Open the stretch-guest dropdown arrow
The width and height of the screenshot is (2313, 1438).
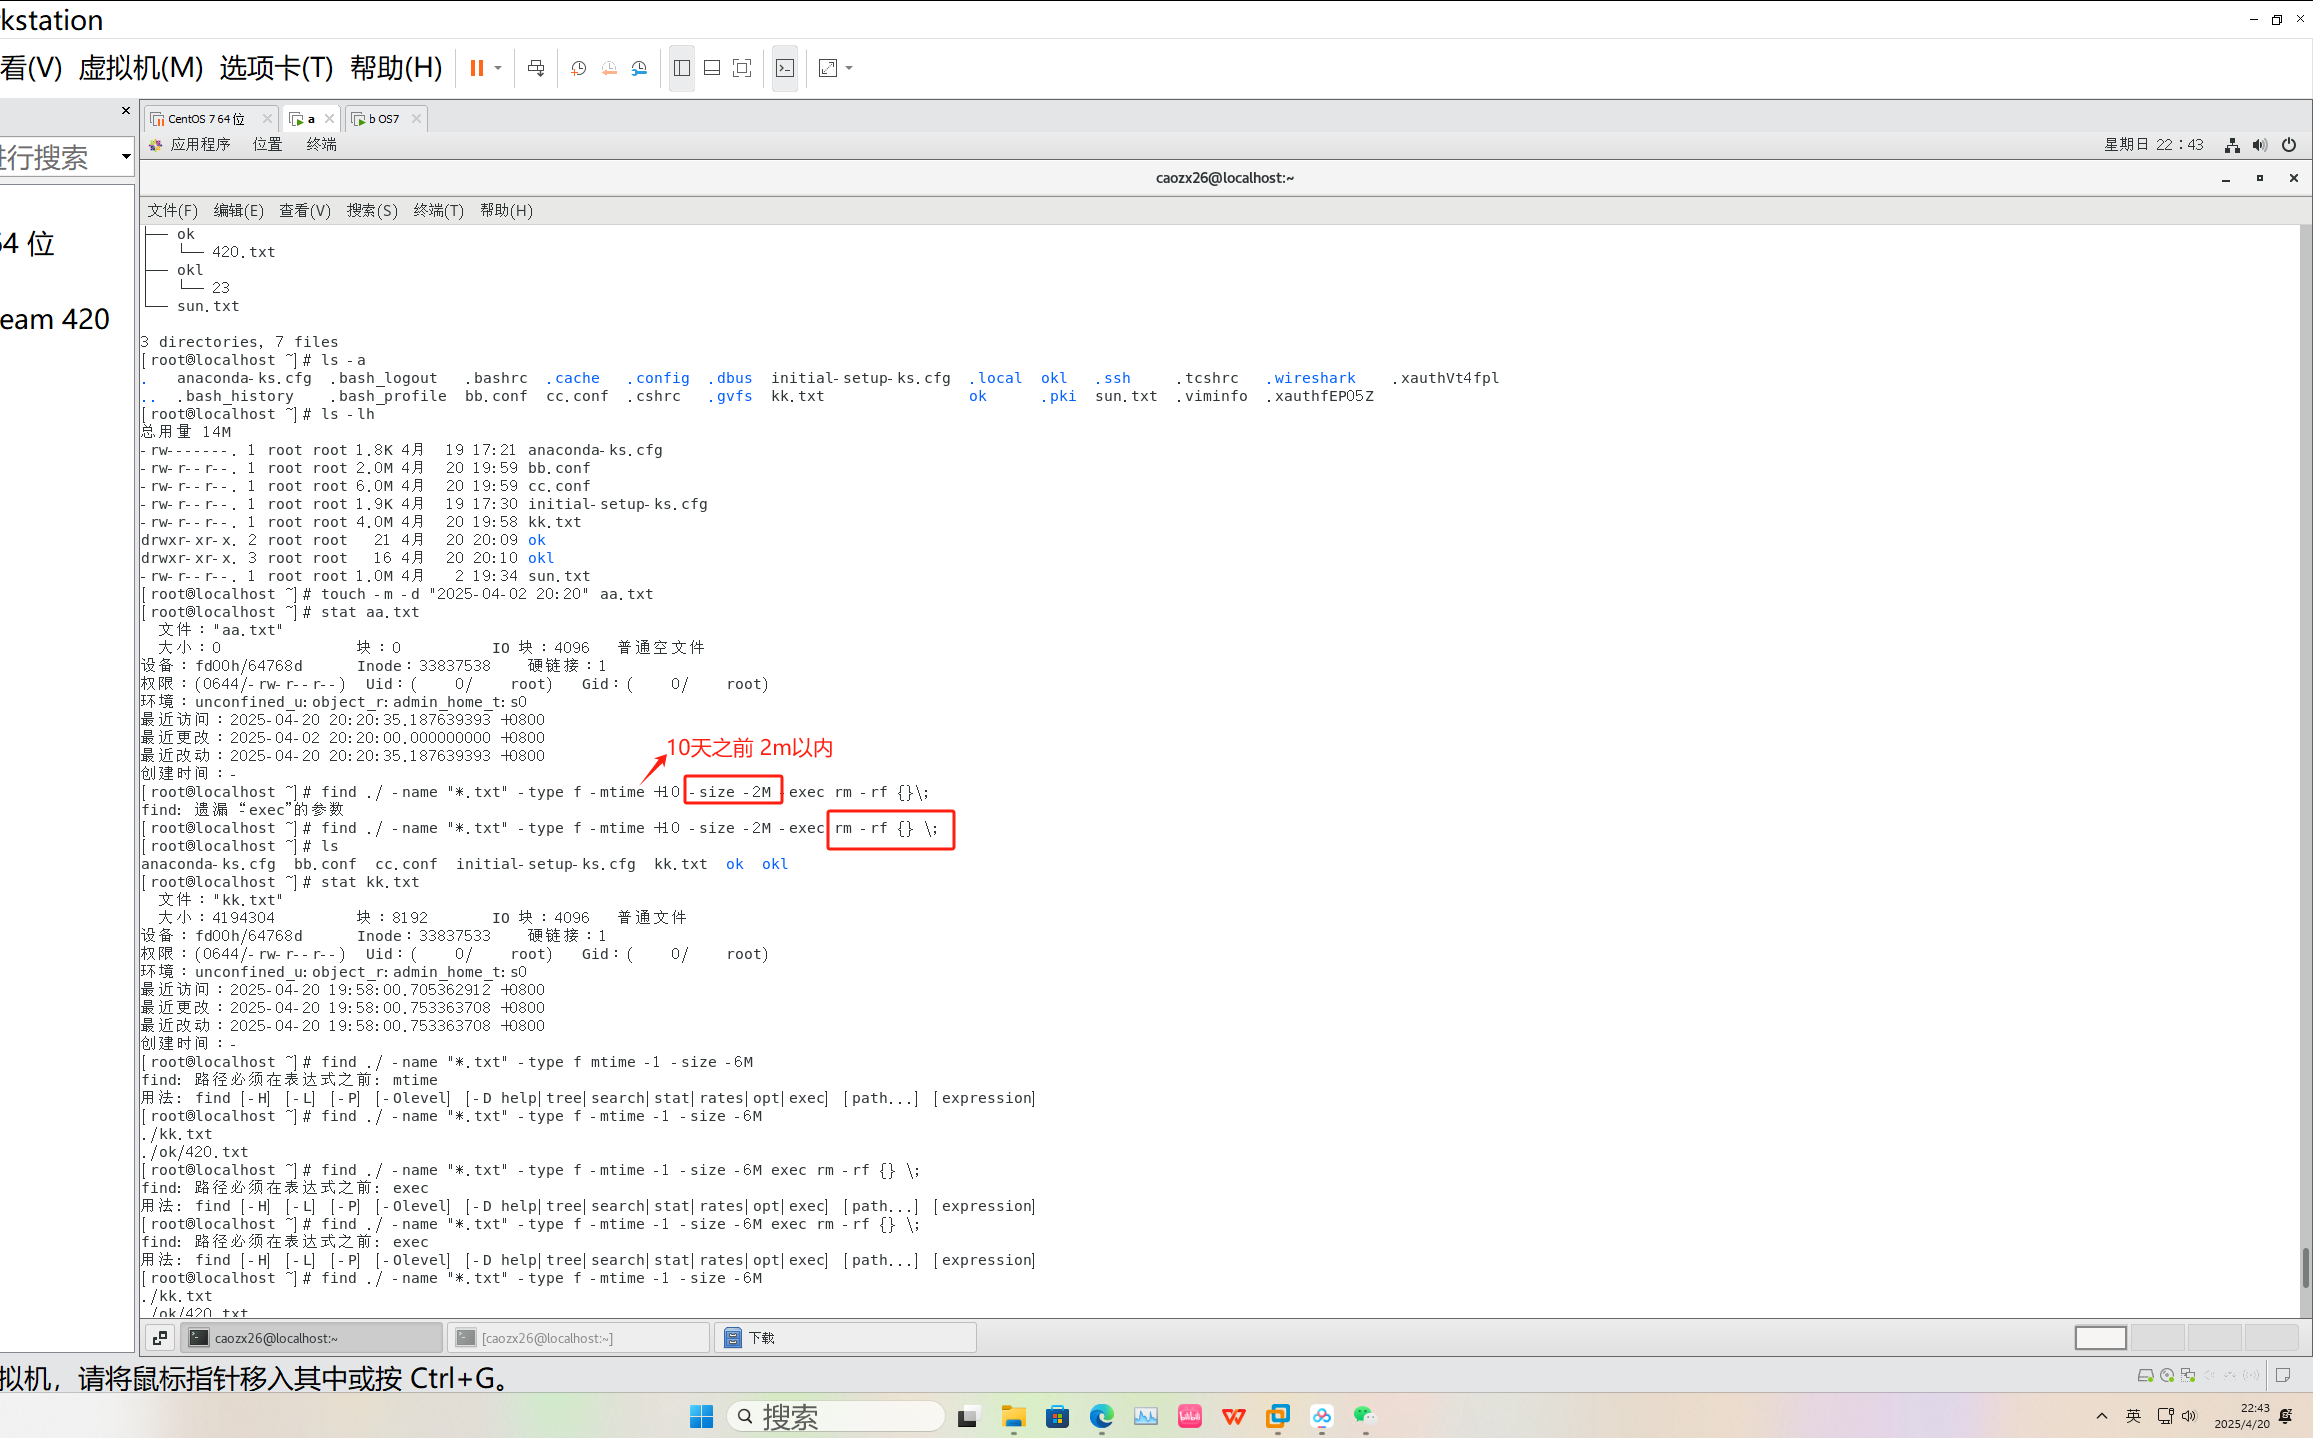click(849, 68)
